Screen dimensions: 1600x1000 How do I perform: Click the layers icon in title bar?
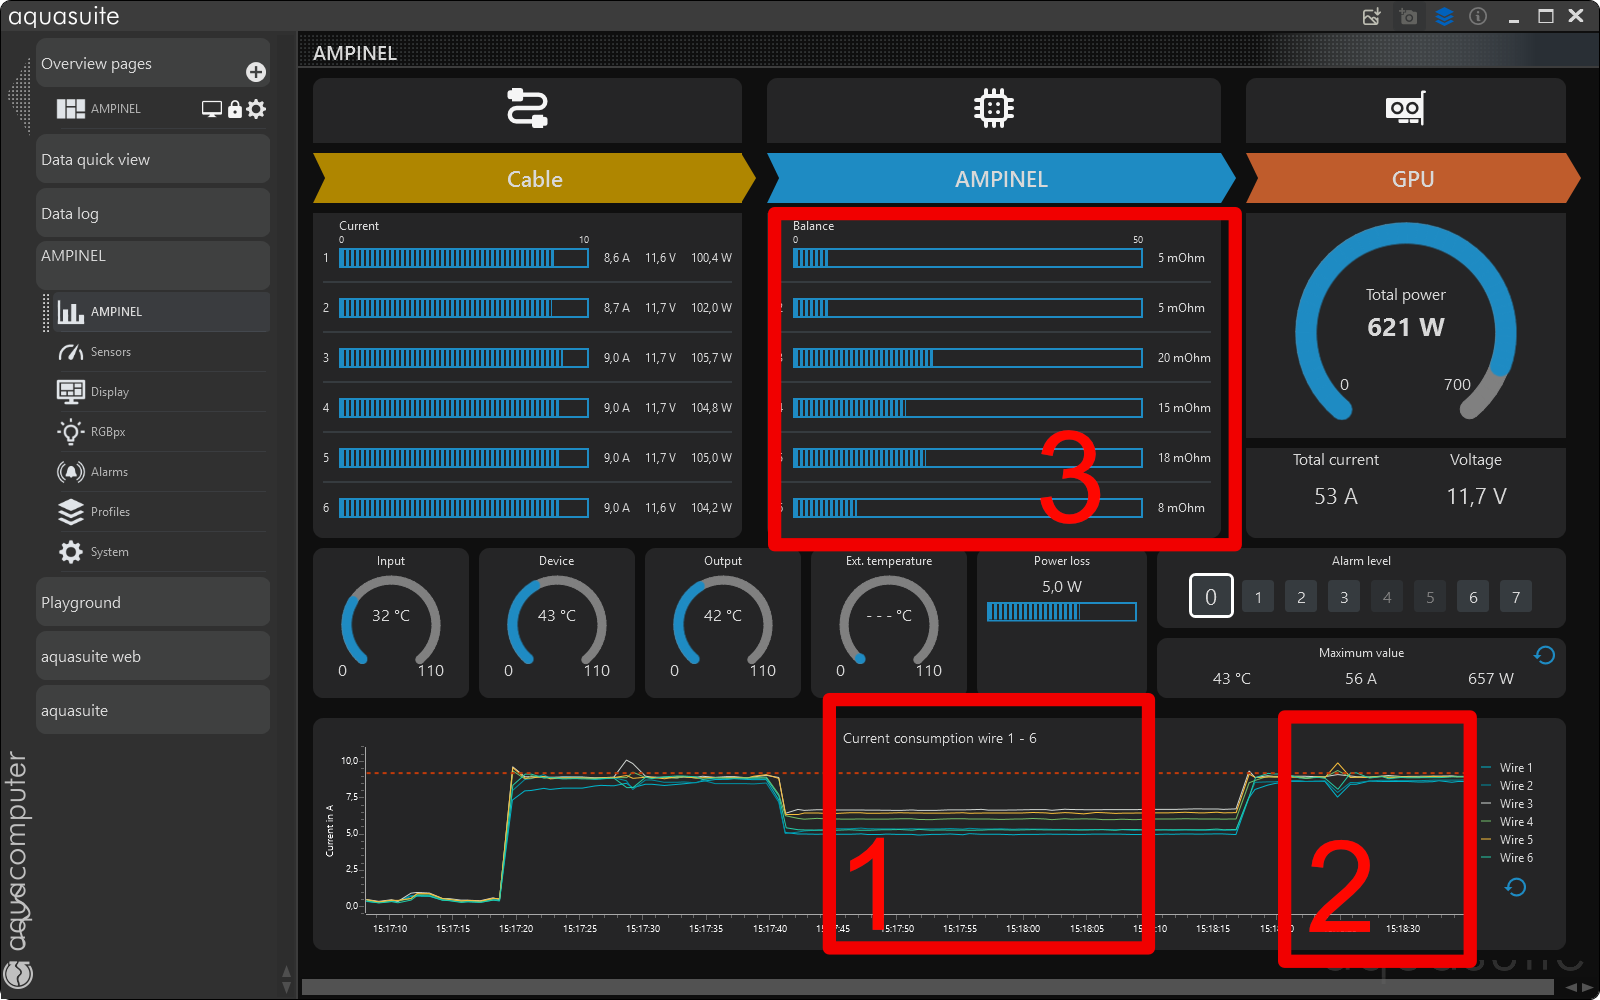coord(1444,16)
